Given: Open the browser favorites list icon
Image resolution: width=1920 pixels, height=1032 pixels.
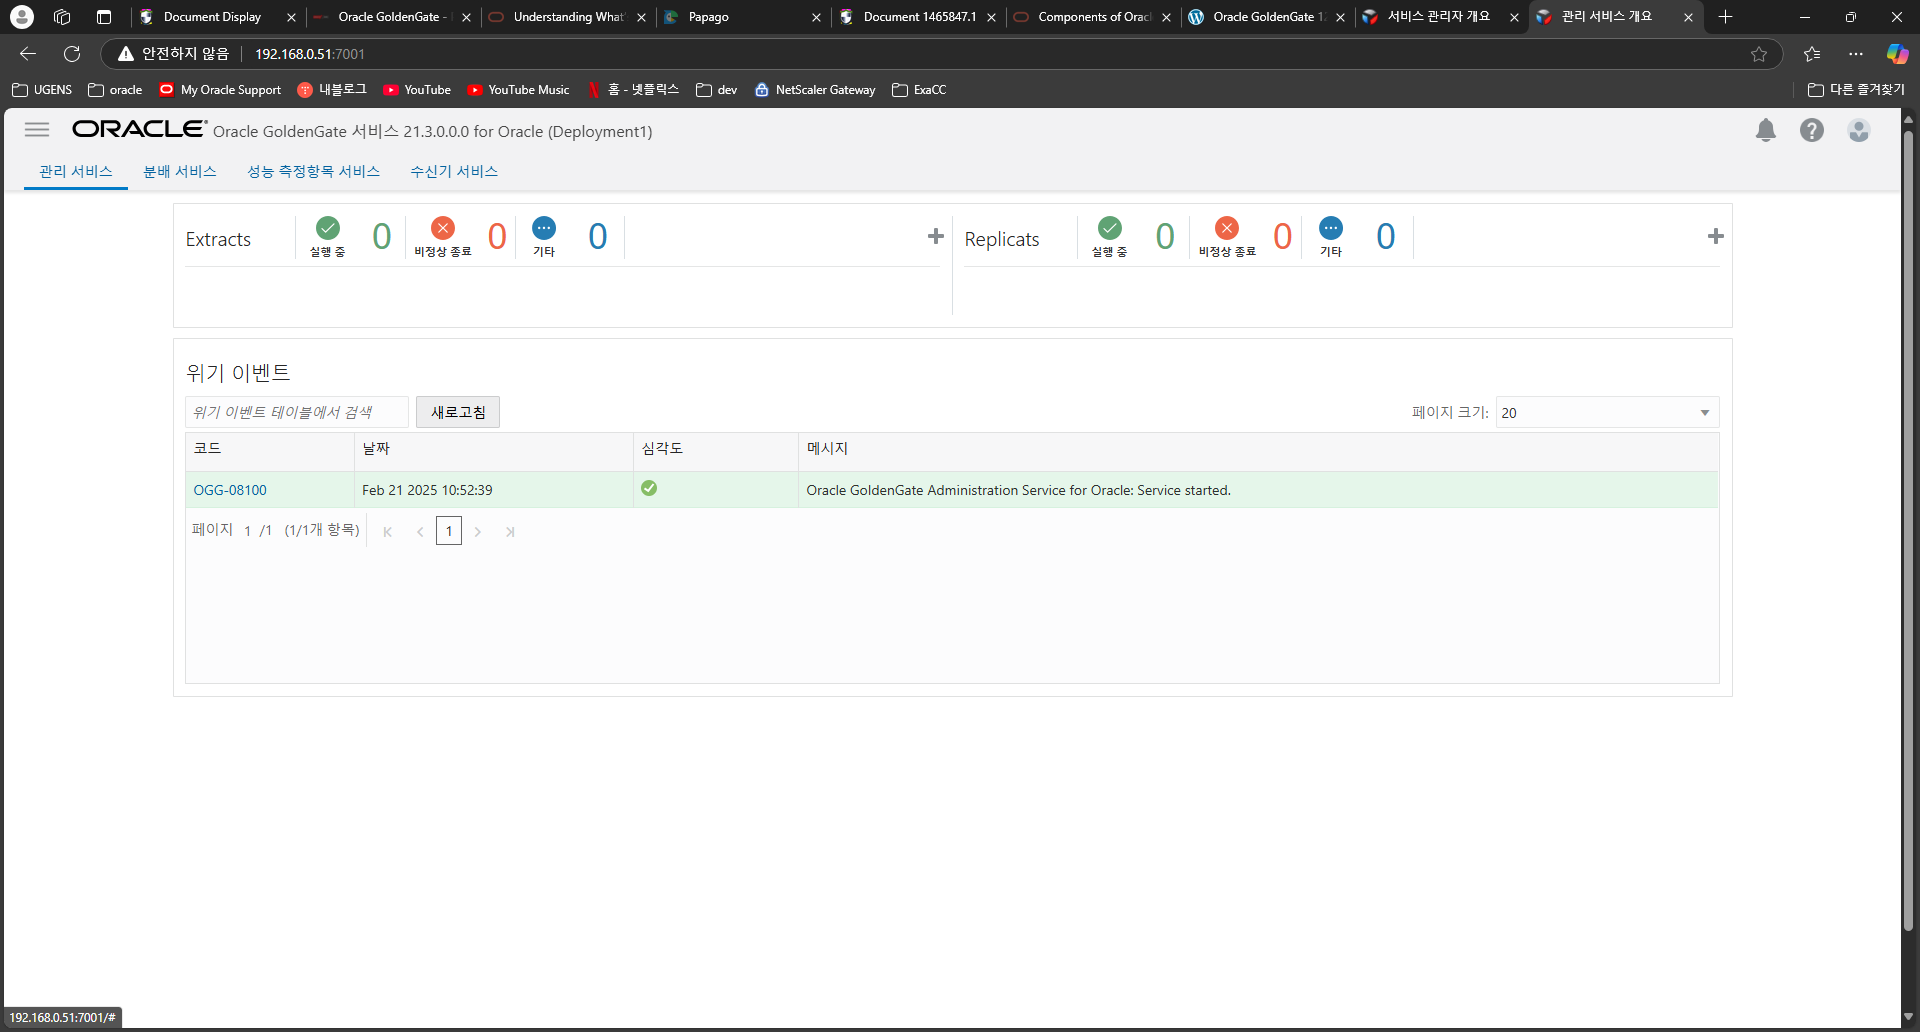Looking at the screenshot, I should (1812, 54).
